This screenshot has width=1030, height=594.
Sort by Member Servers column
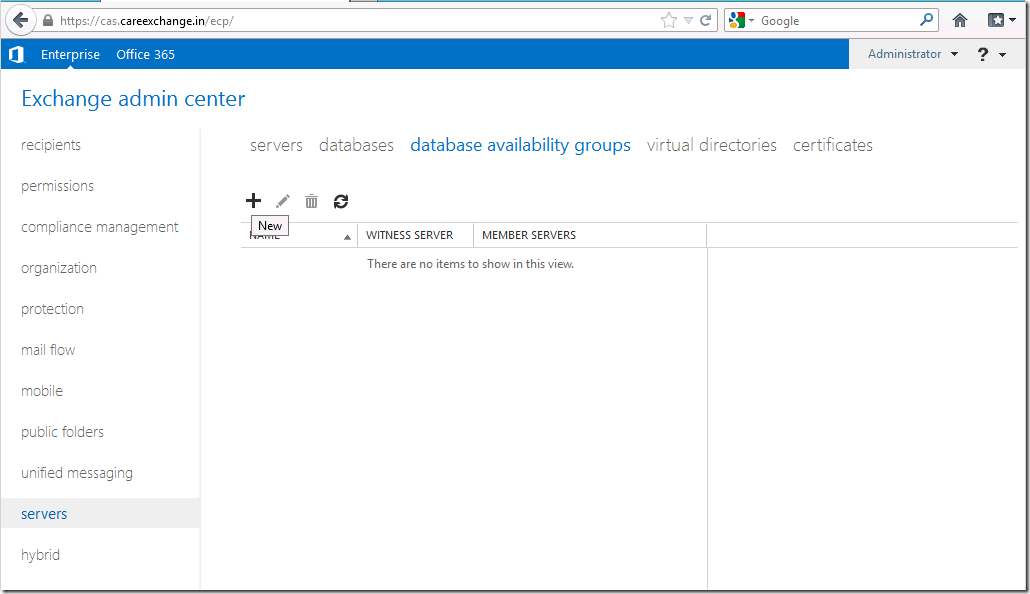(529, 235)
